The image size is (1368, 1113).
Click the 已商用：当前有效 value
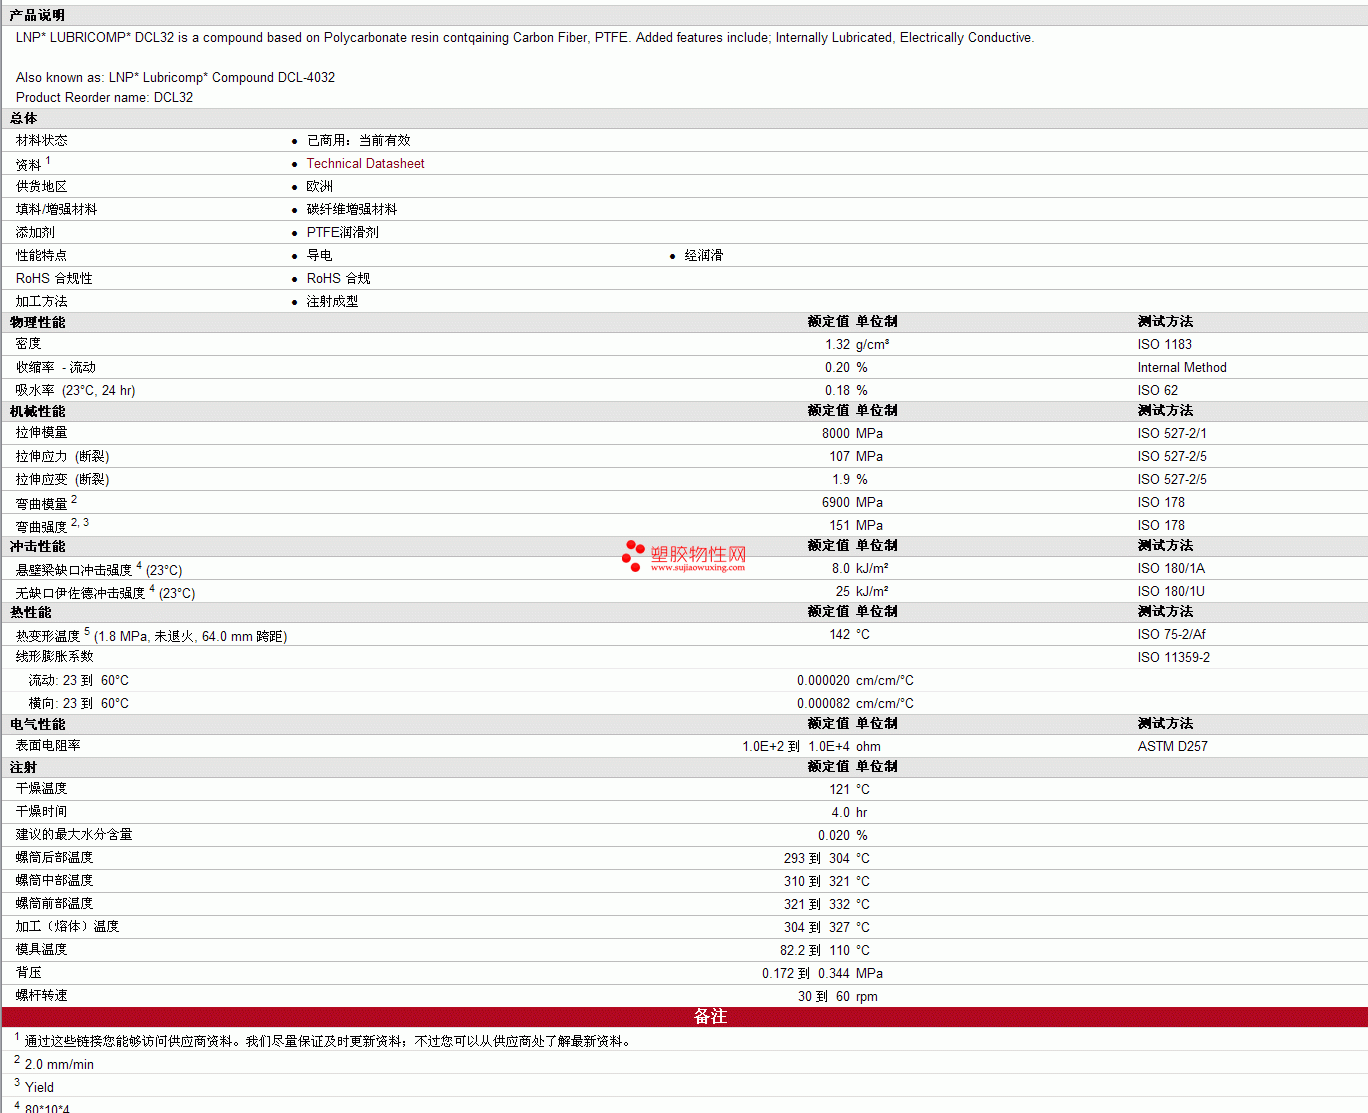coord(359,140)
